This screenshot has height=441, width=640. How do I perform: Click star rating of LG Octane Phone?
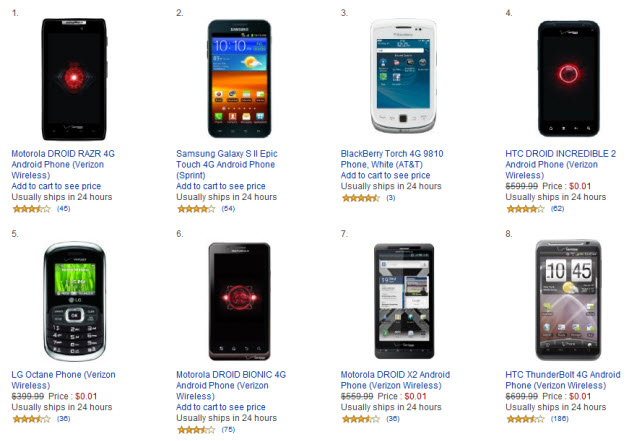point(31,419)
